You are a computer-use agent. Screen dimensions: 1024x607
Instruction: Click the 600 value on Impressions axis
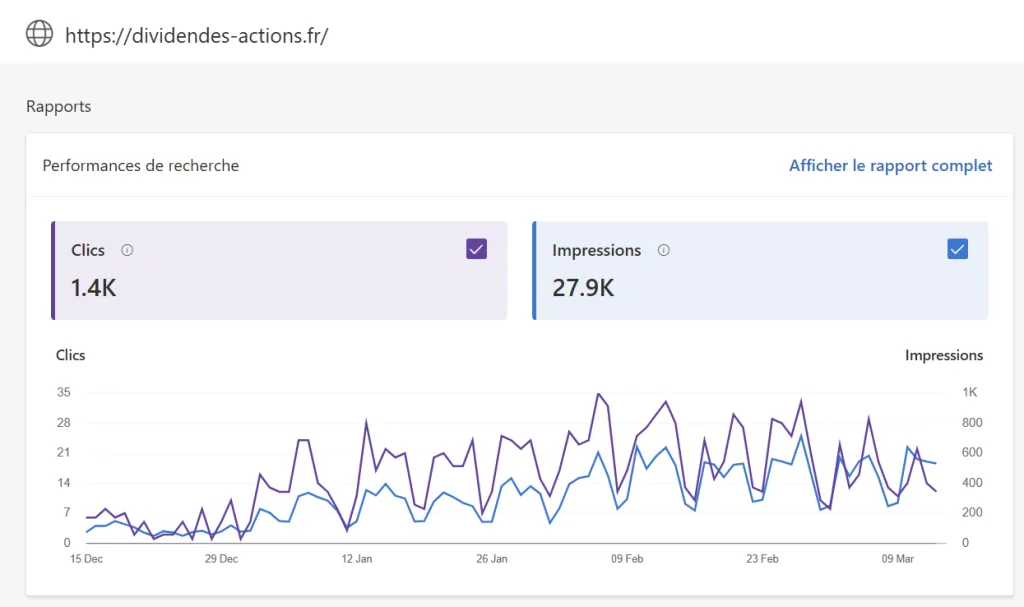[972, 453]
